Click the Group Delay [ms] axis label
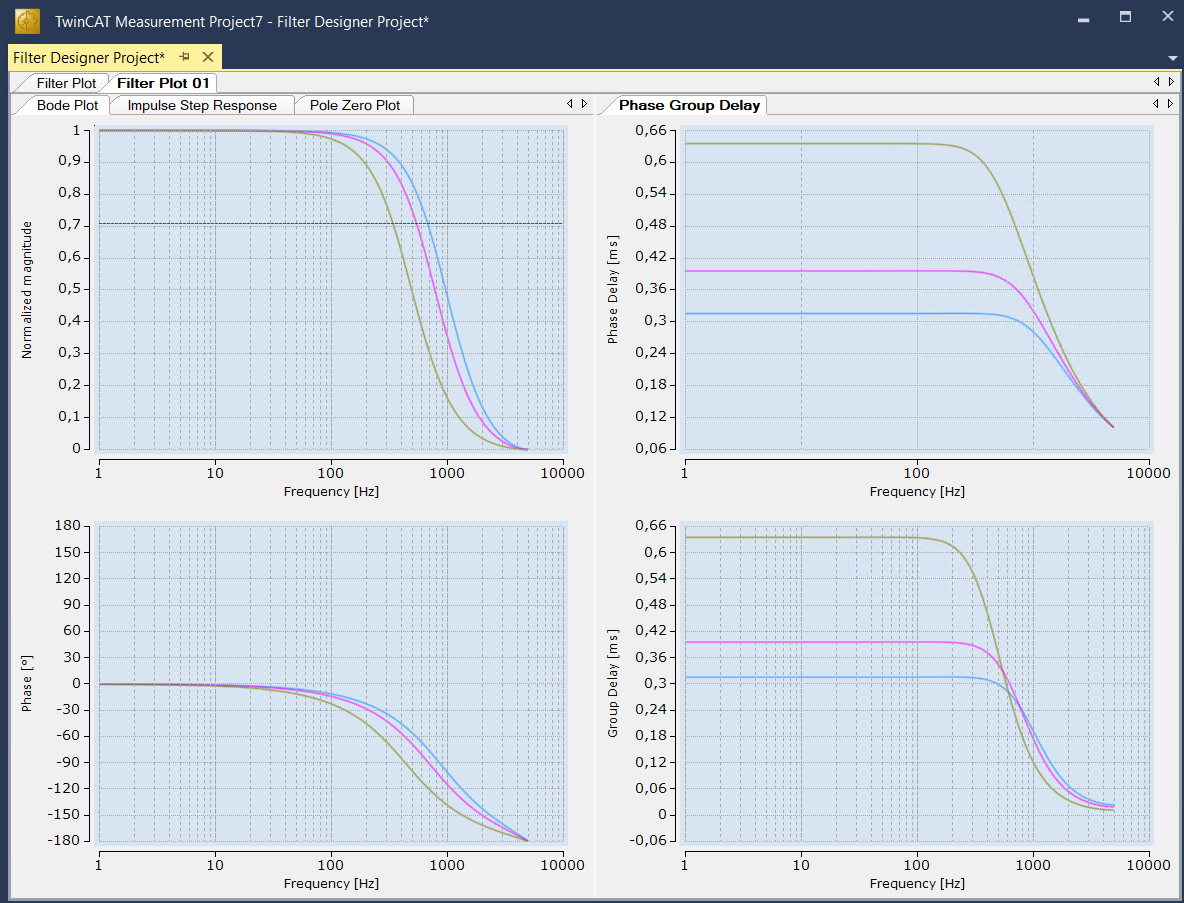The width and height of the screenshot is (1184, 903). 612,683
